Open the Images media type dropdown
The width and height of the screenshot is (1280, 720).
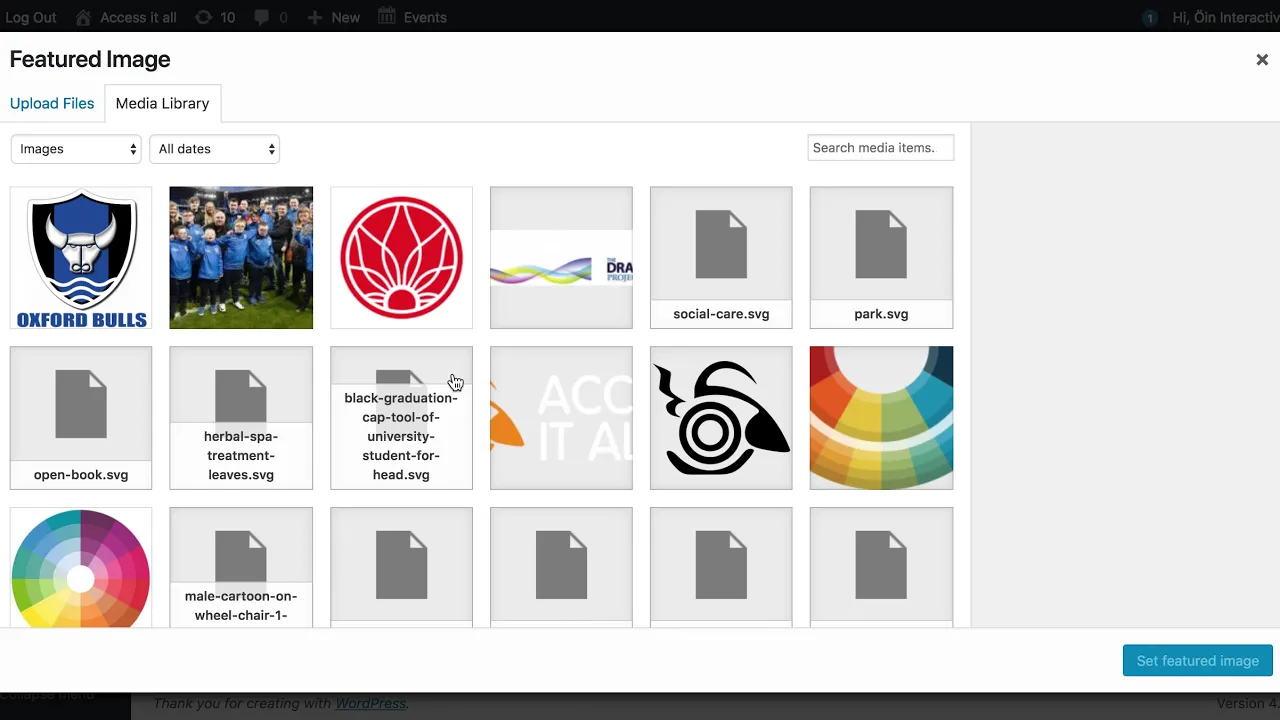coord(76,149)
